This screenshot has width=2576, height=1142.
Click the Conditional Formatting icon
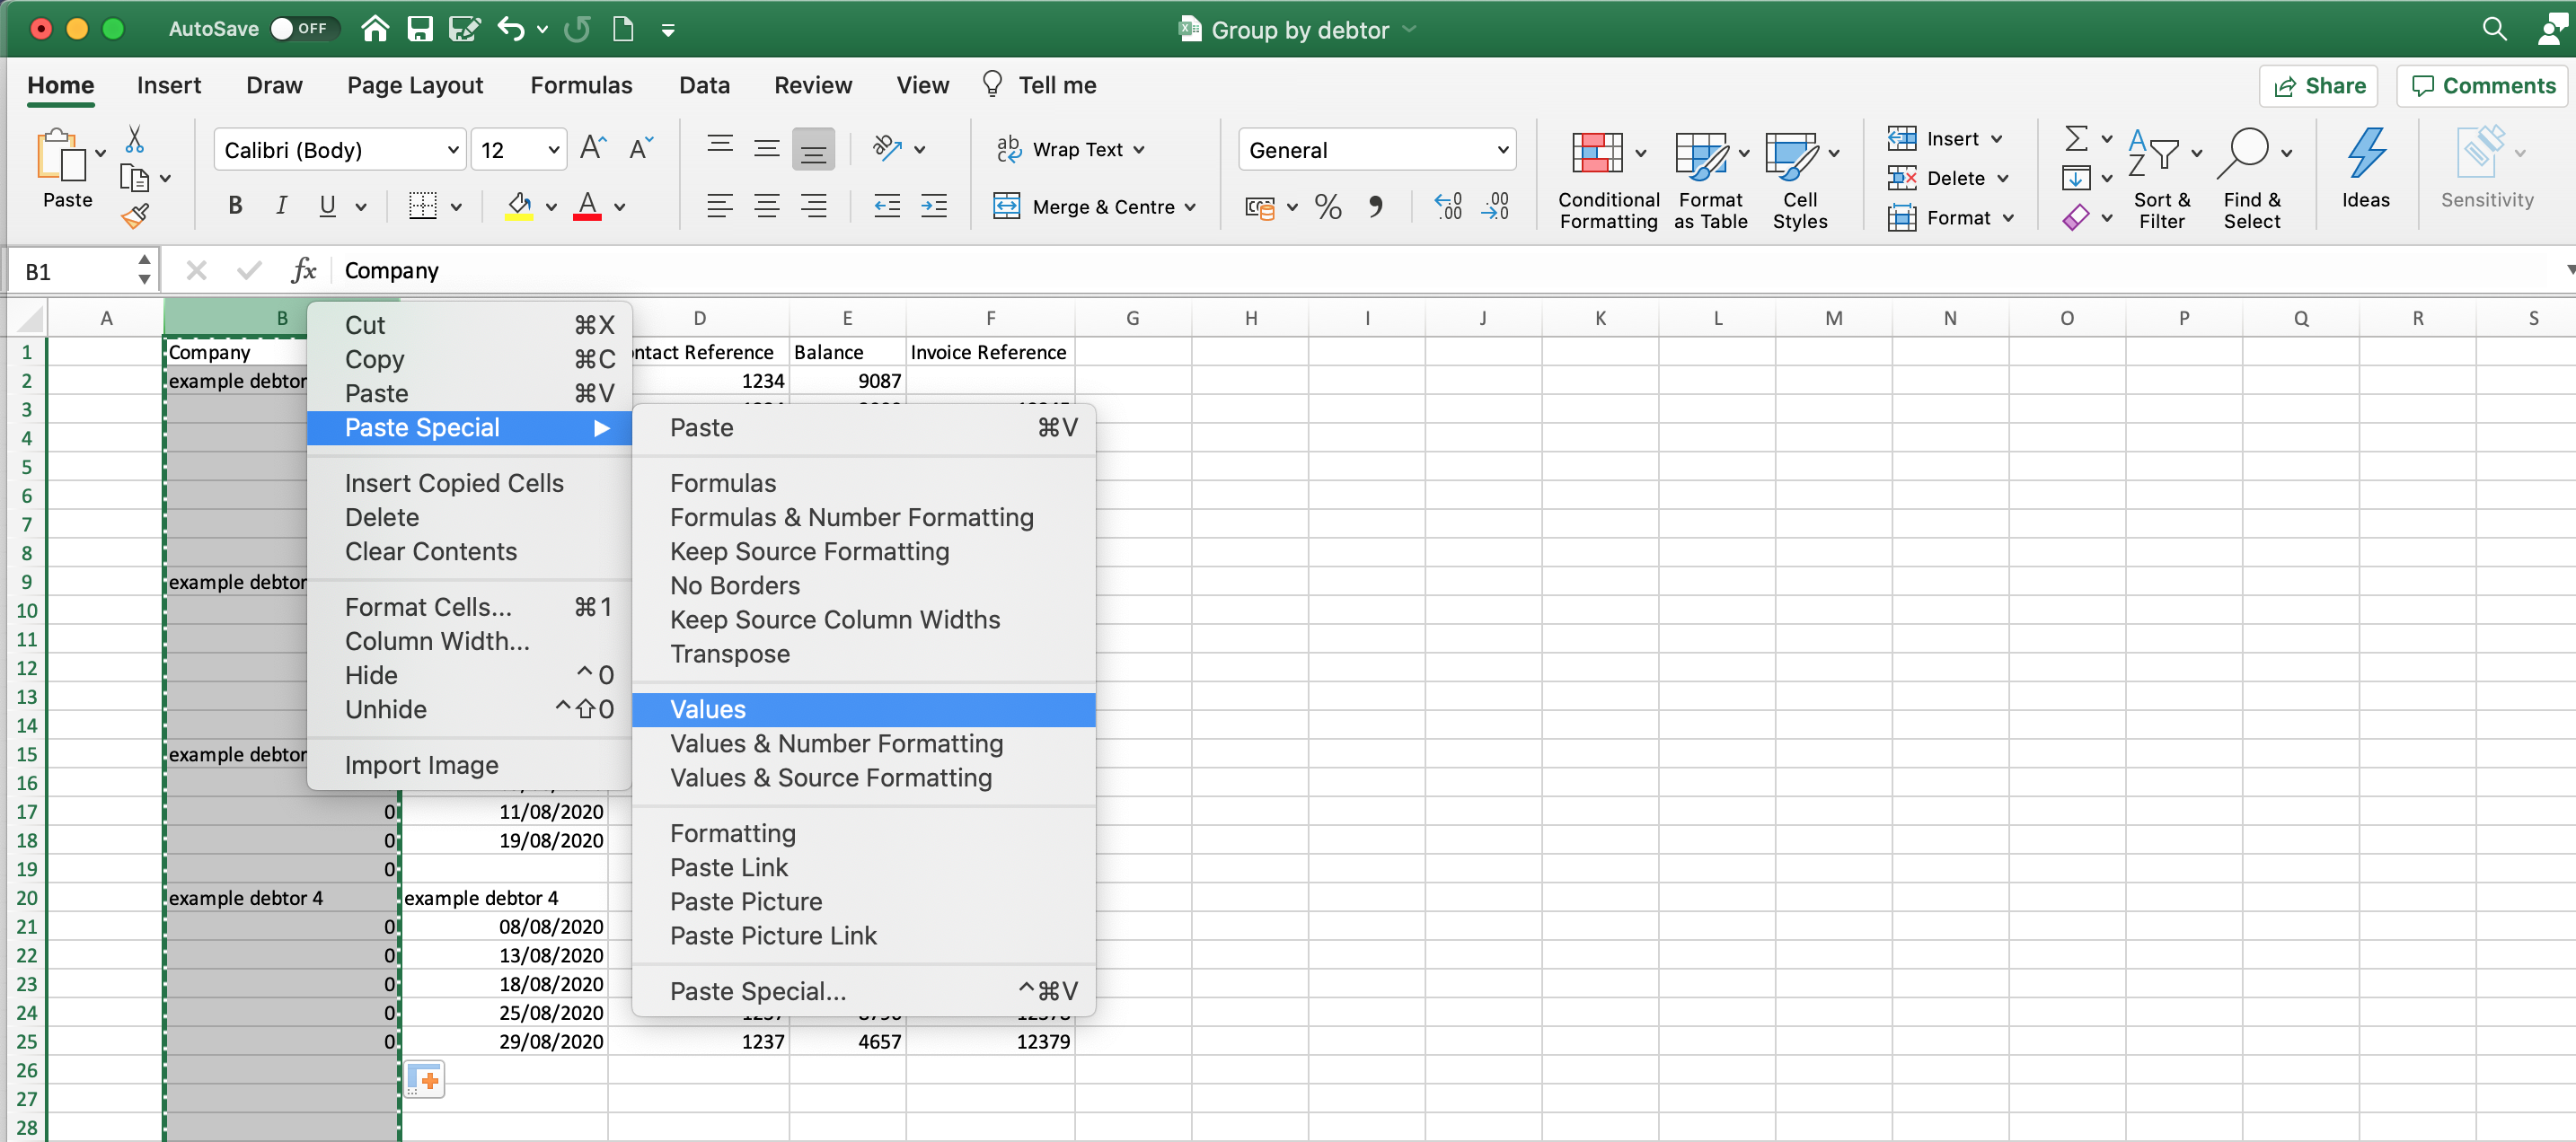(x=1597, y=154)
